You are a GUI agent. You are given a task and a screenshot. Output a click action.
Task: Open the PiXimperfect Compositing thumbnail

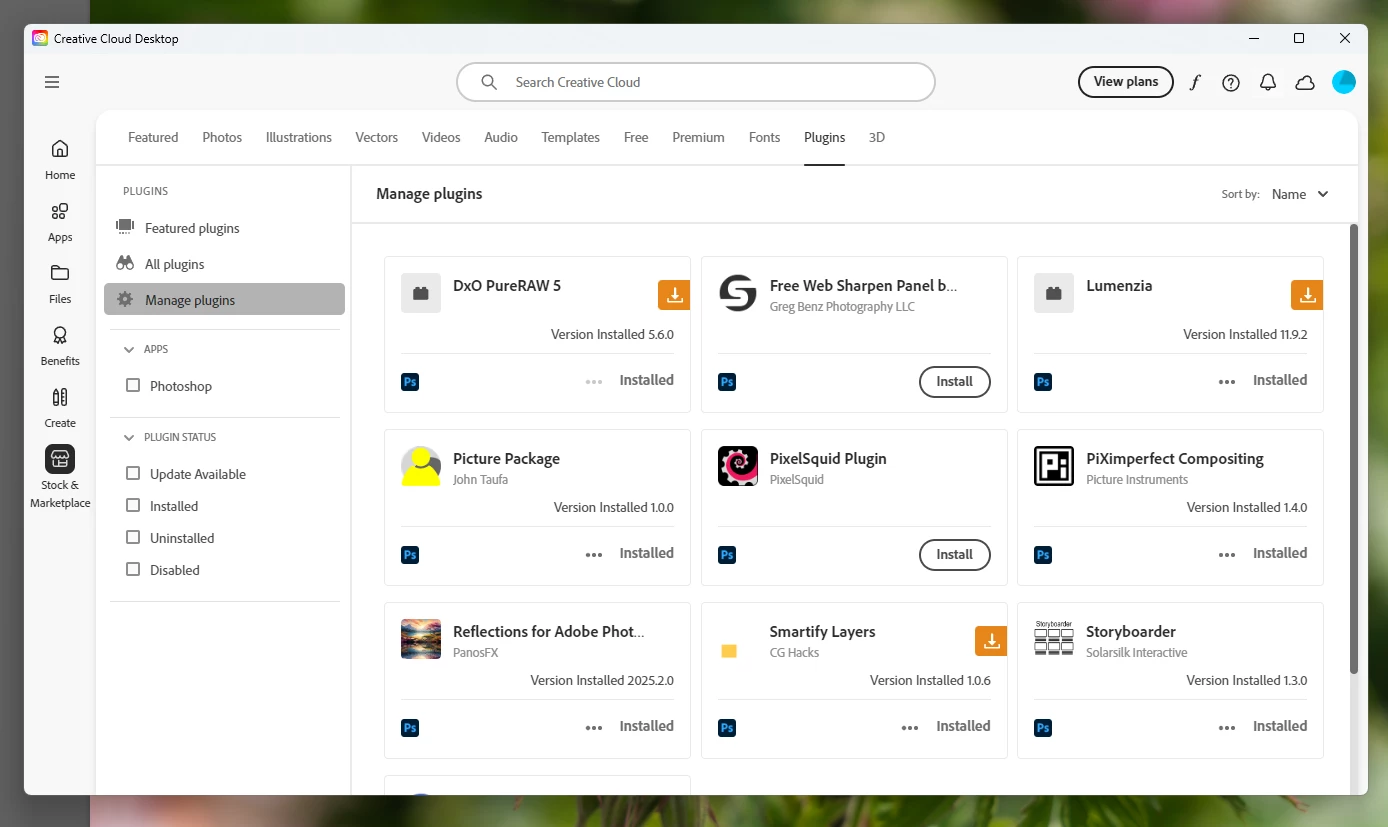point(1054,466)
